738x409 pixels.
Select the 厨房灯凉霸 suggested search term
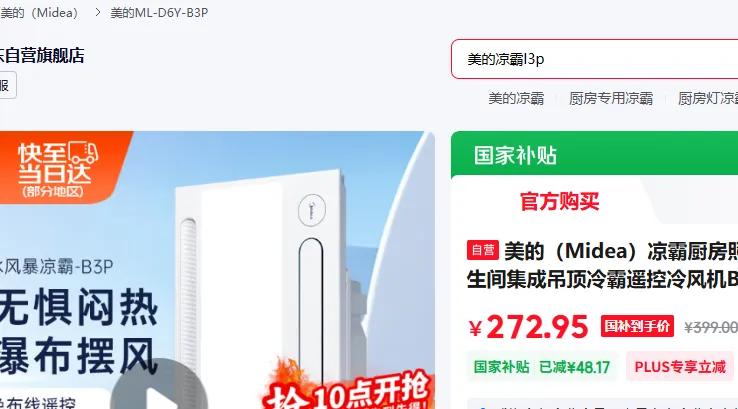[x=708, y=98]
